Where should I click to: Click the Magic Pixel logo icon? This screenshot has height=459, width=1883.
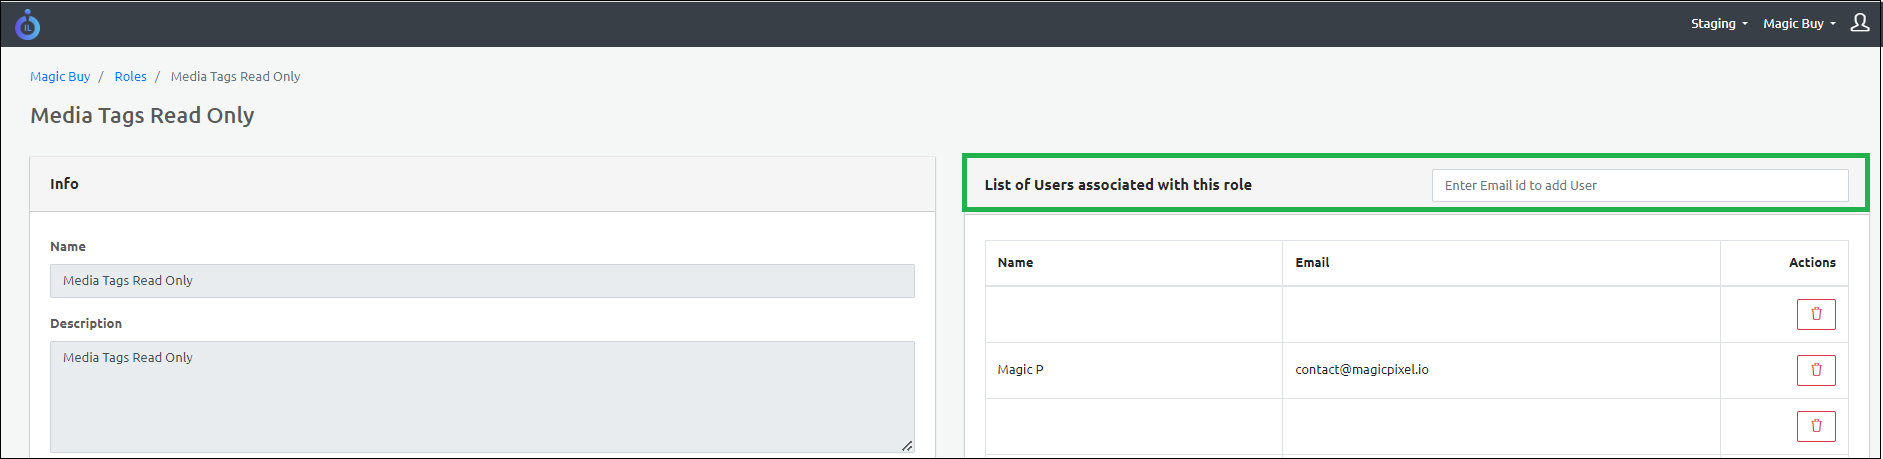[28, 25]
